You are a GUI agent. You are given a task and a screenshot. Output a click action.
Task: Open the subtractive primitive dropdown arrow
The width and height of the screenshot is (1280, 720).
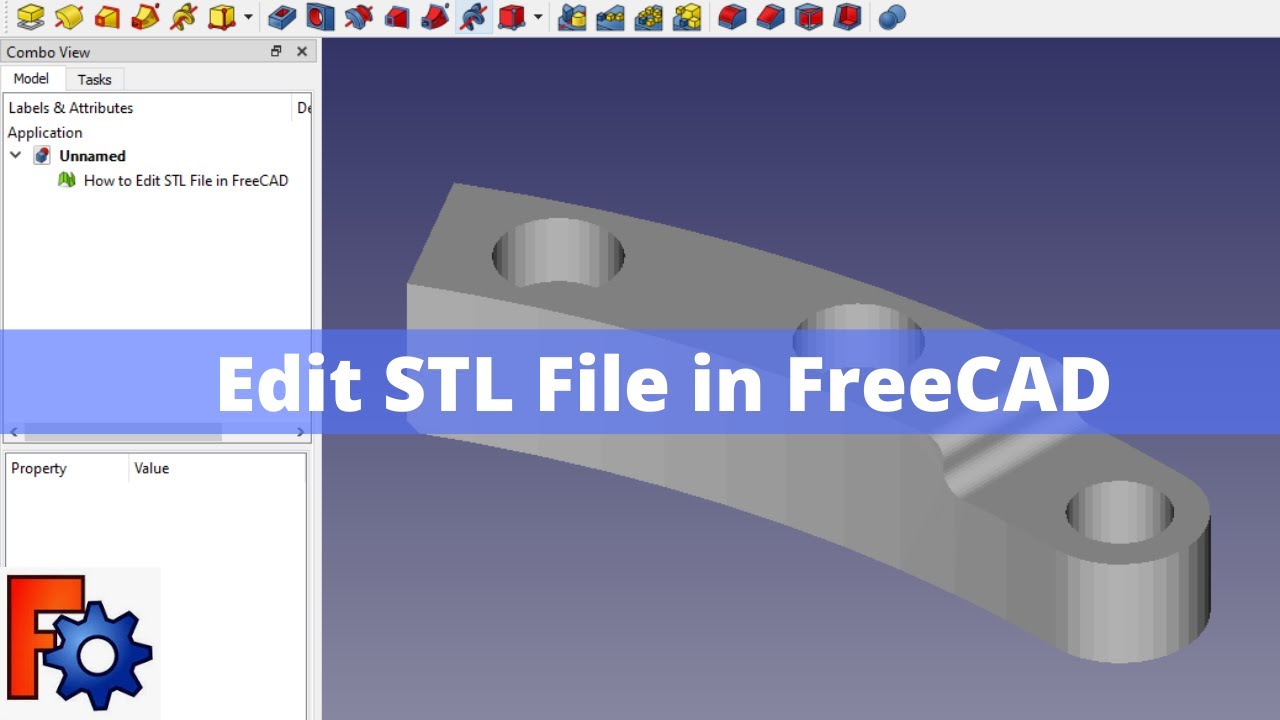coord(538,17)
